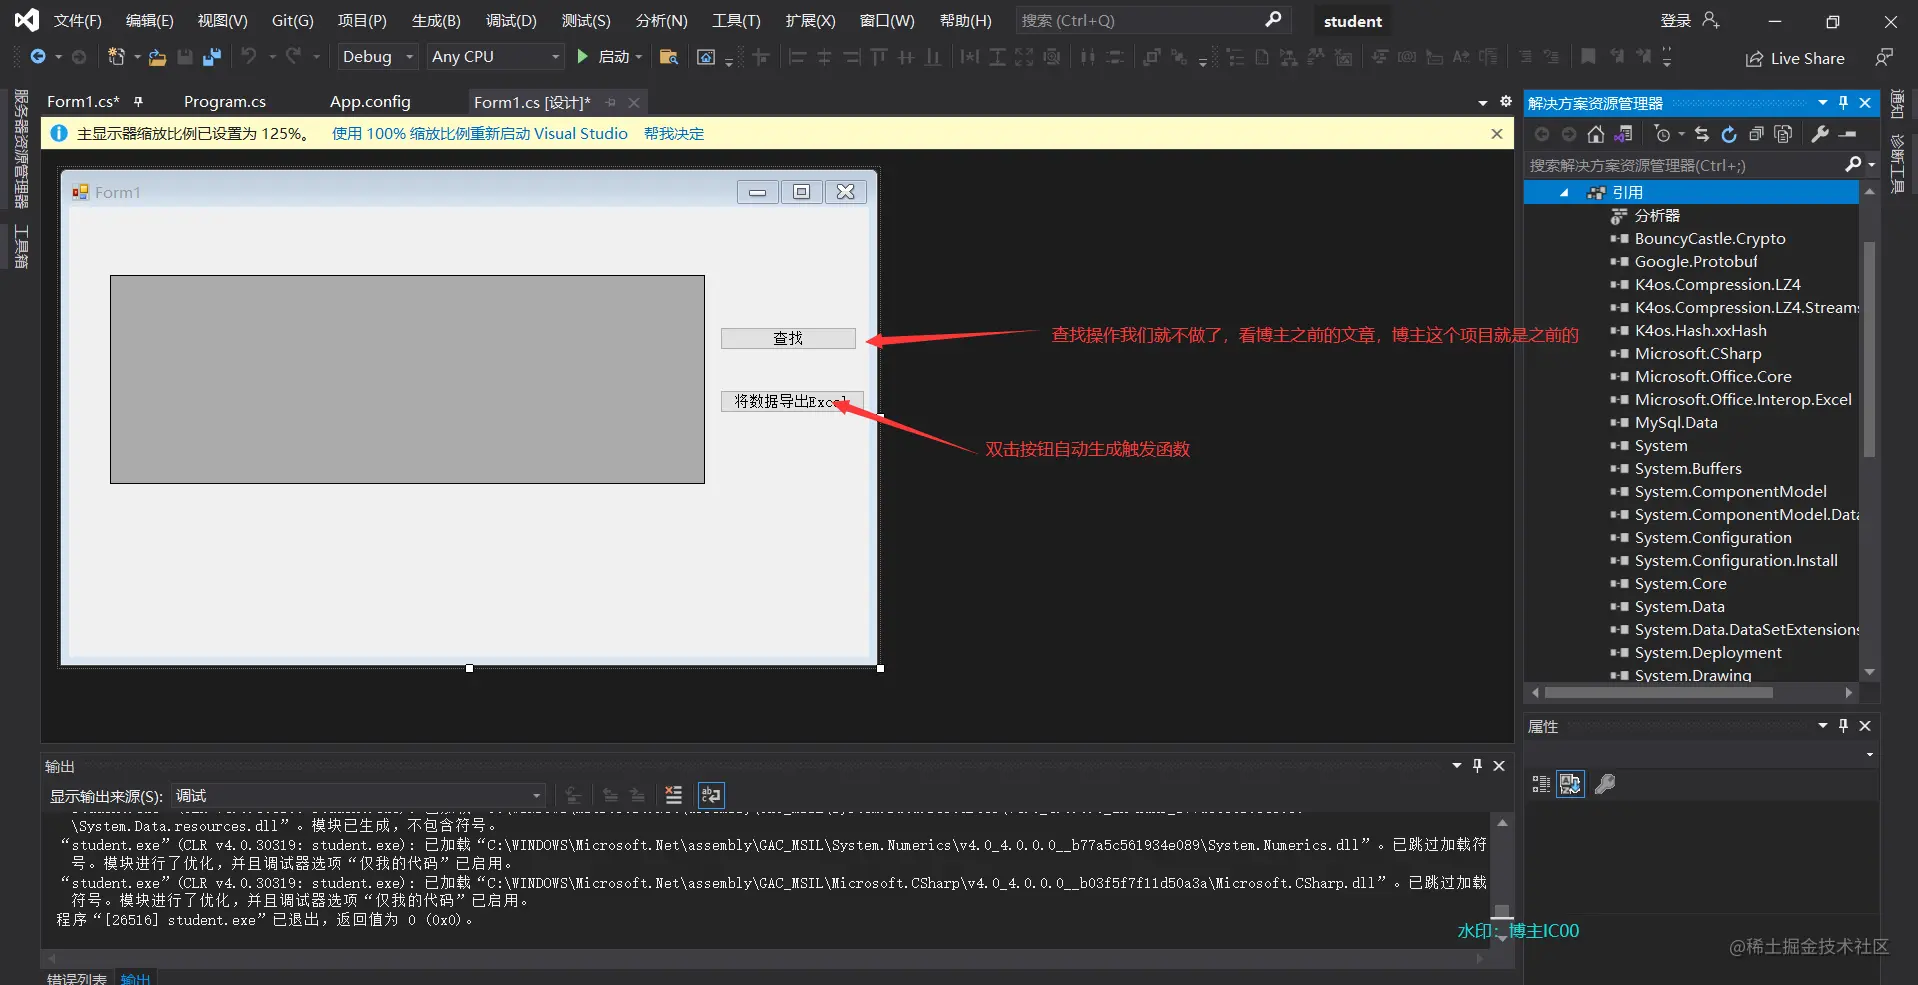Screen dimensions: 1918x985
Task: Open file via the folder icon
Action: (x=157, y=57)
